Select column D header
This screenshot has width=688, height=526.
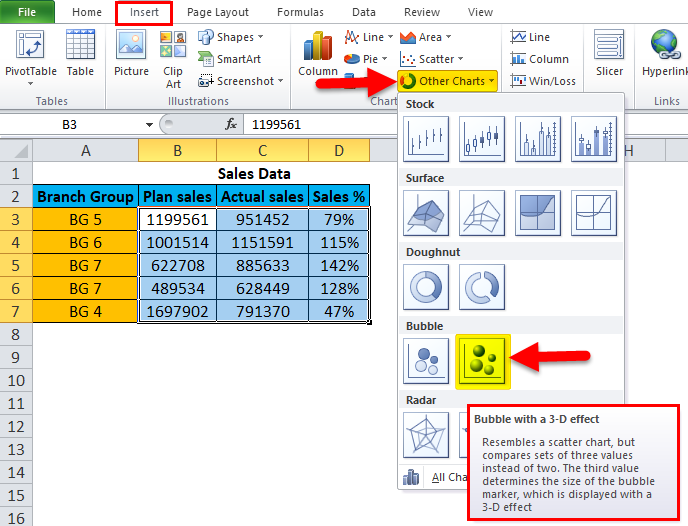coord(339,150)
